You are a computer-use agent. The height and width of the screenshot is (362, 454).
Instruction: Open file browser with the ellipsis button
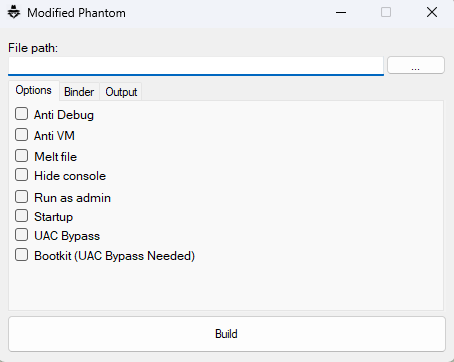tap(416, 65)
